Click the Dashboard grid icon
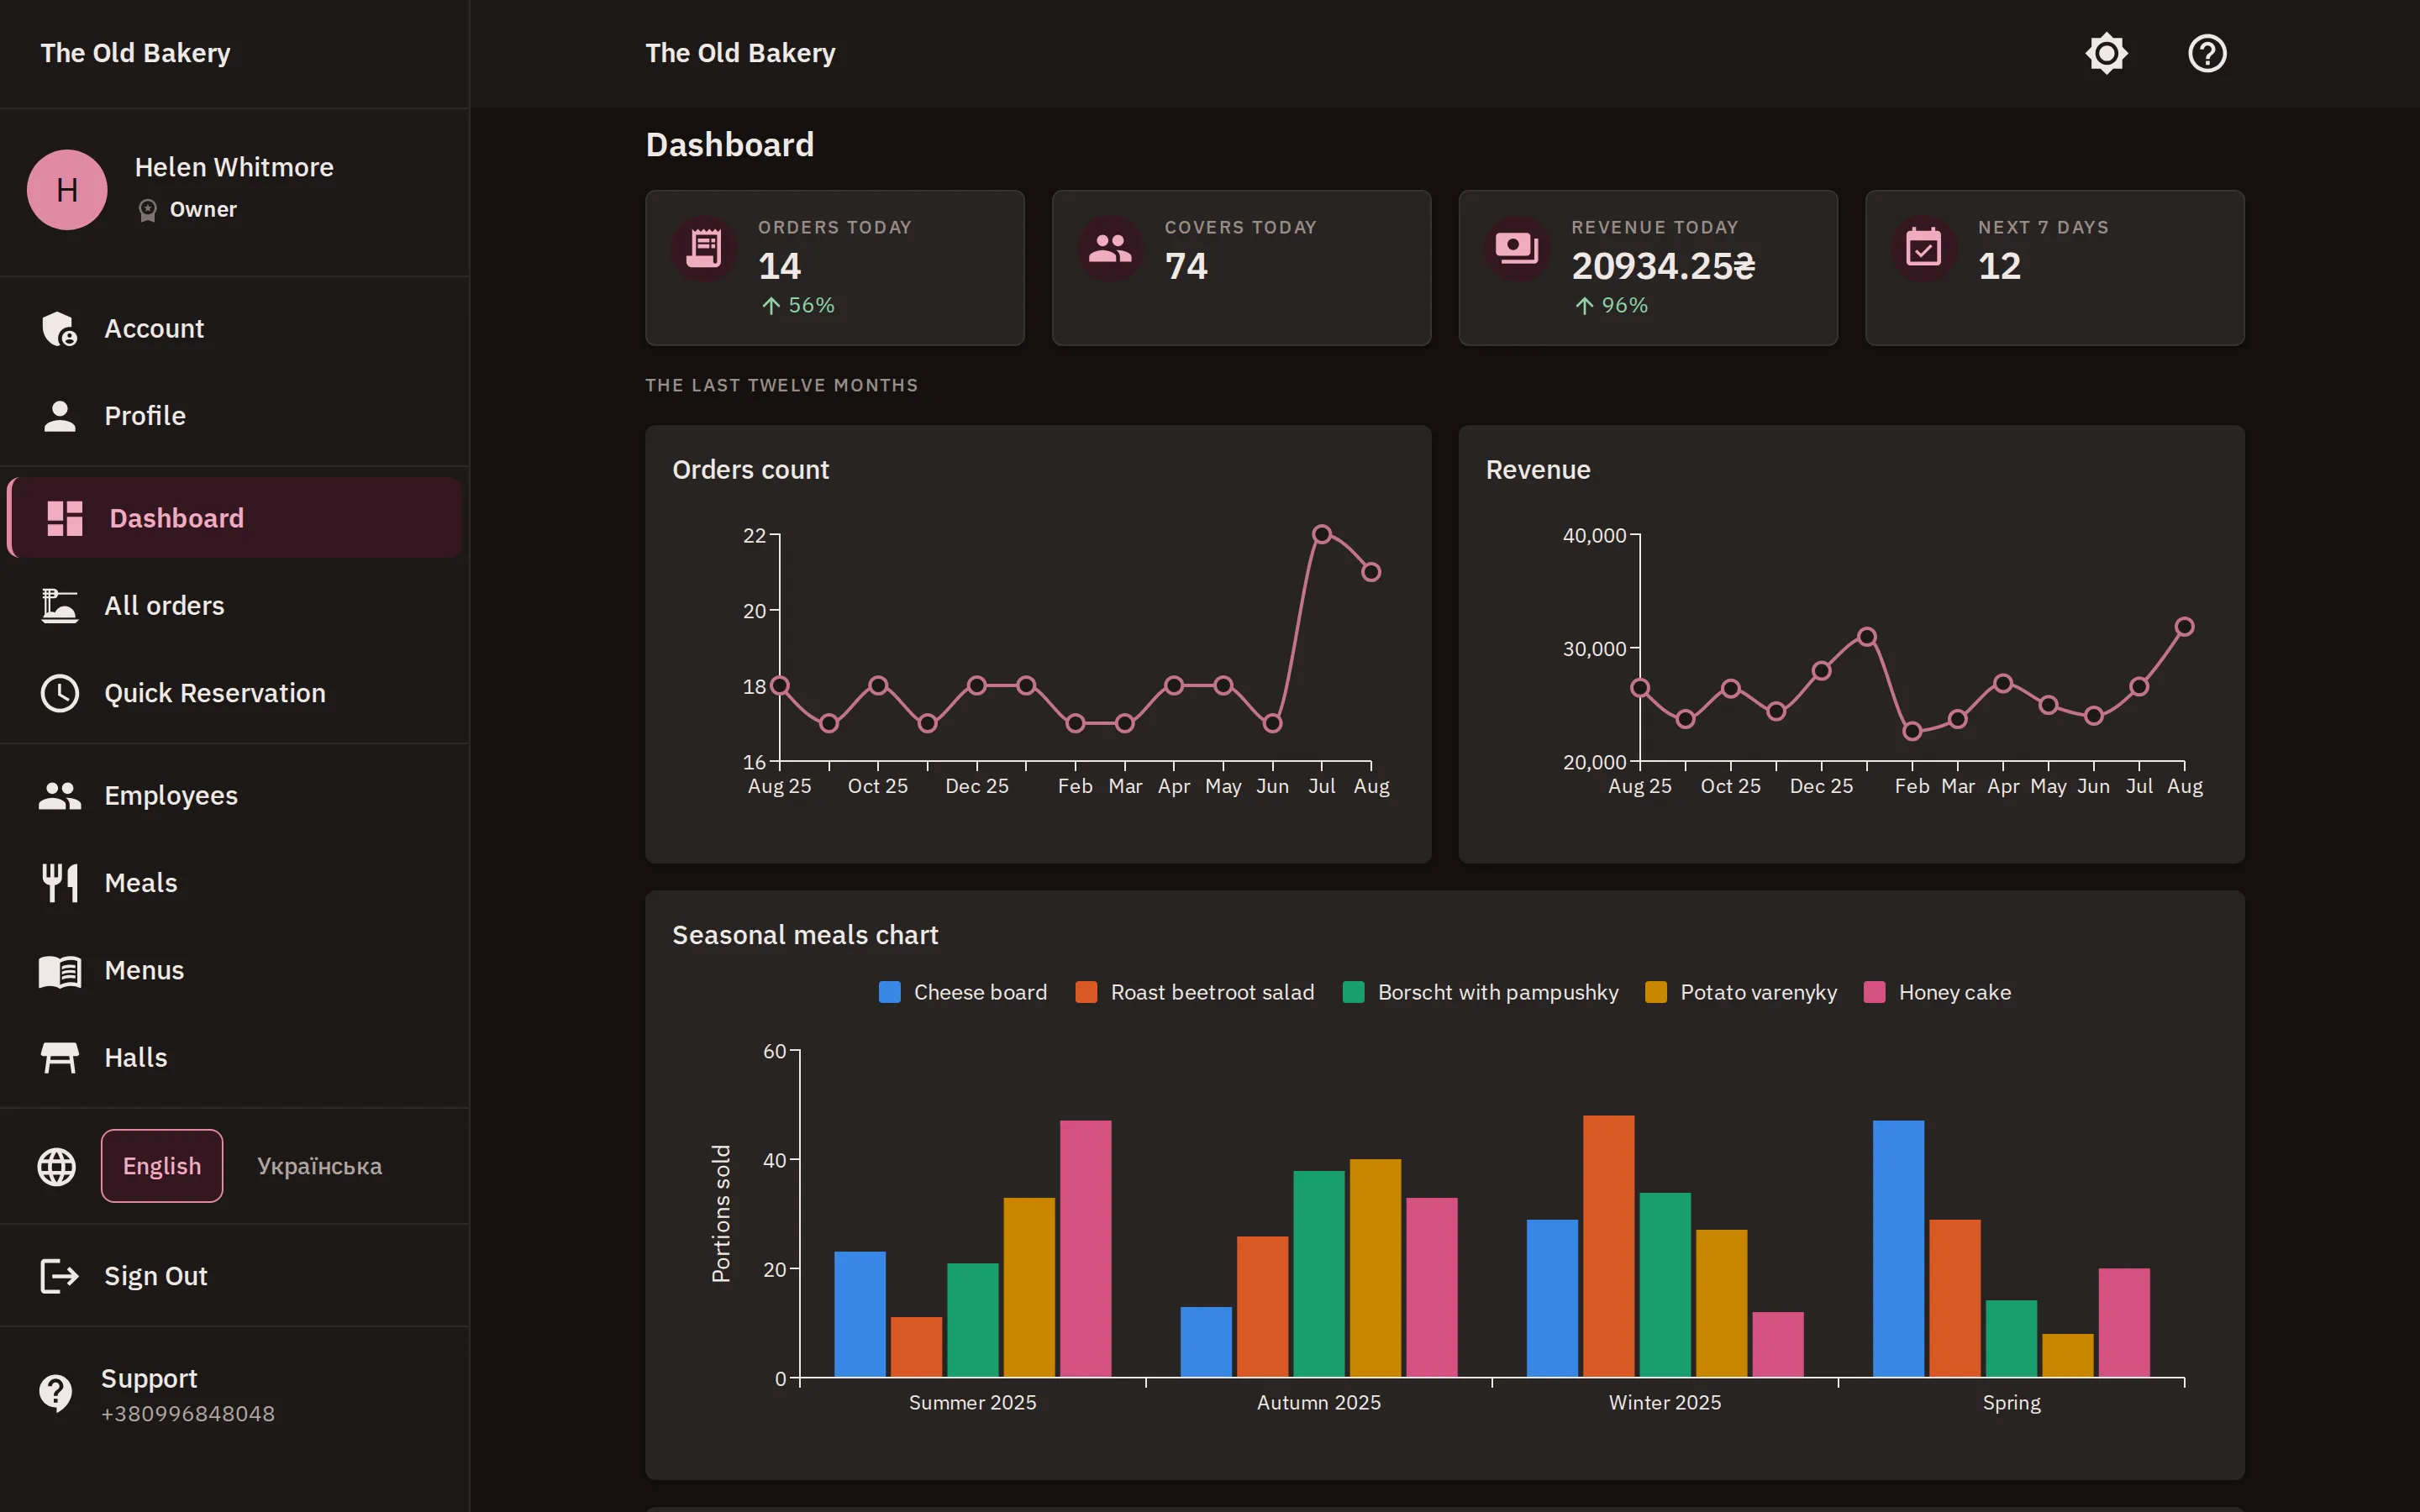 (x=65, y=518)
